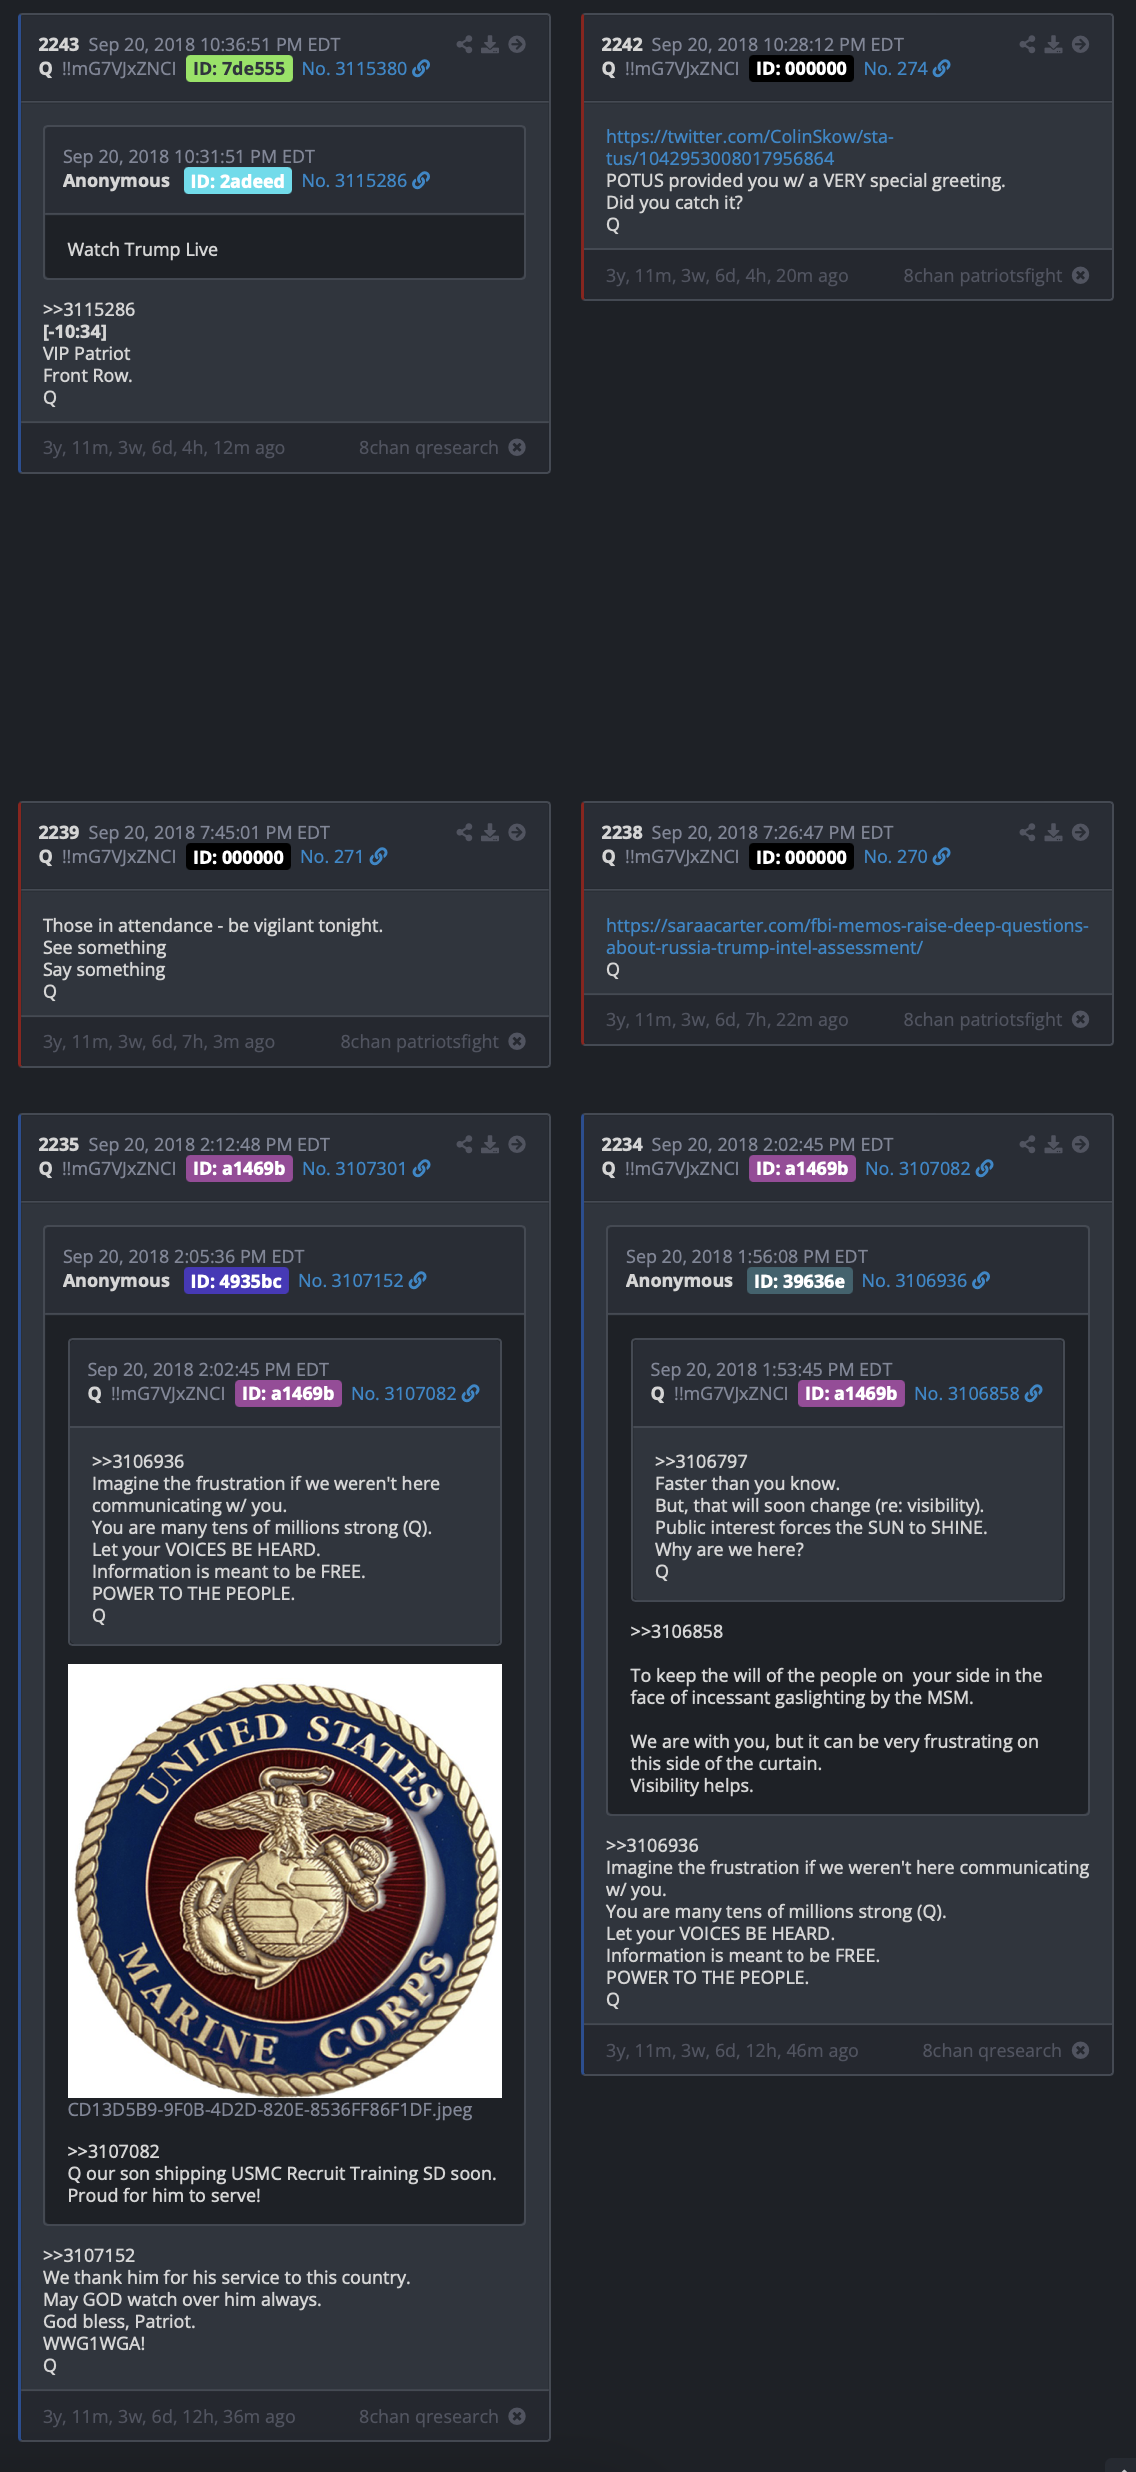Share post 2239
The width and height of the screenshot is (1136, 2472).
click(464, 832)
